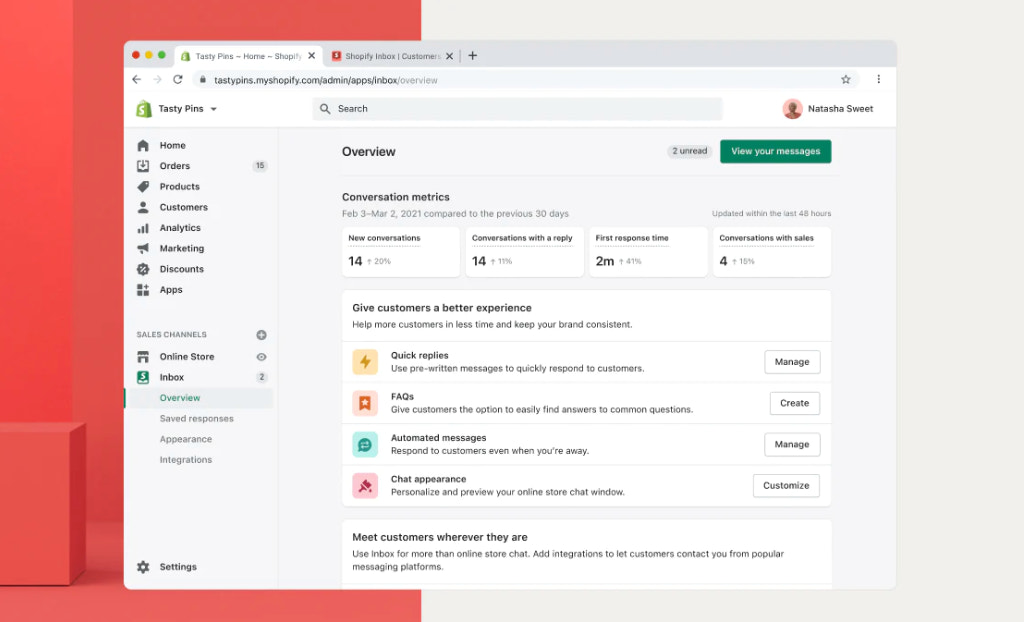
Task: Click the View your messages button
Action: (x=775, y=151)
